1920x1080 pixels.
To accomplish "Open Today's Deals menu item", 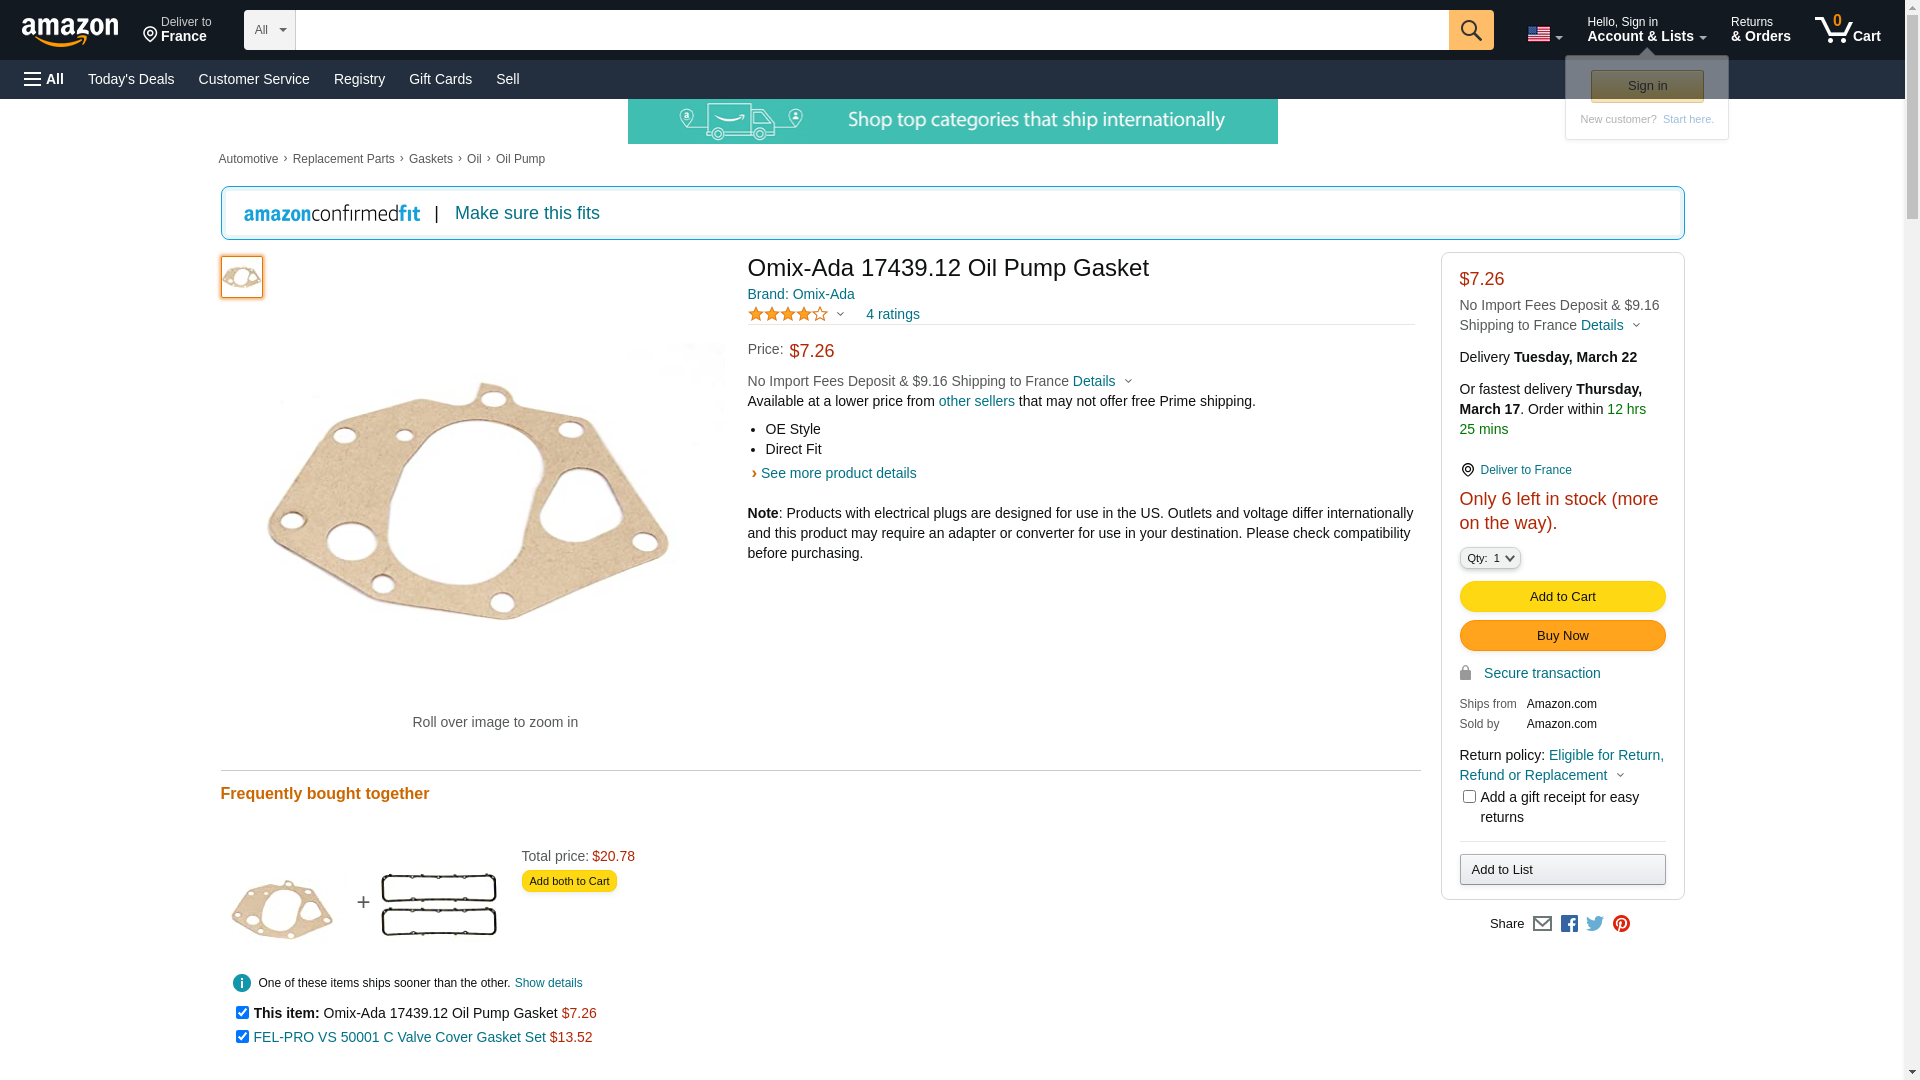I will 131,79.
